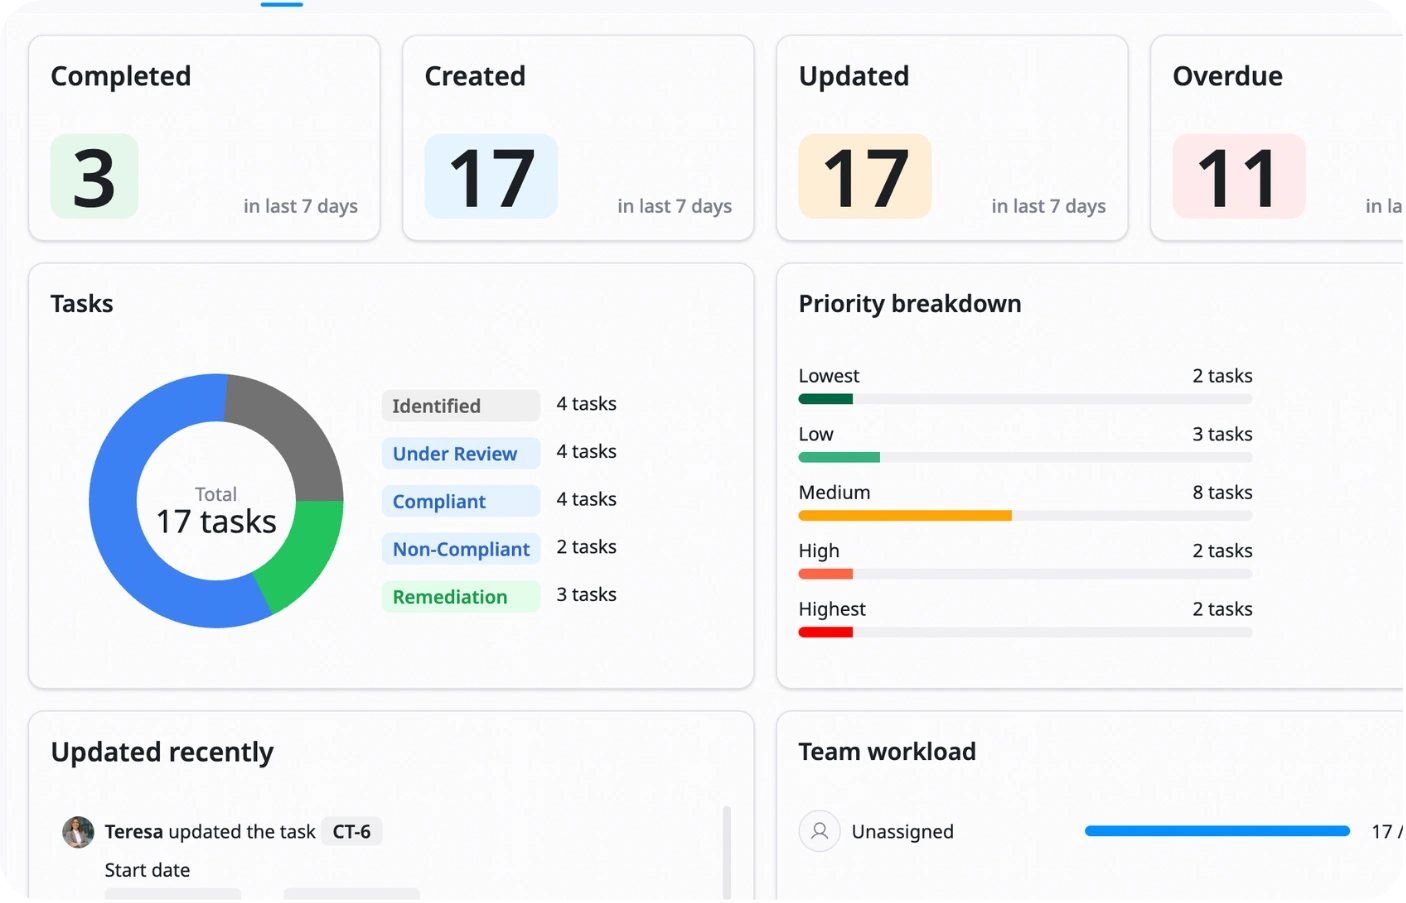This screenshot has width=1406, height=903.
Task: Click the Updated recently heading
Action: point(162,752)
